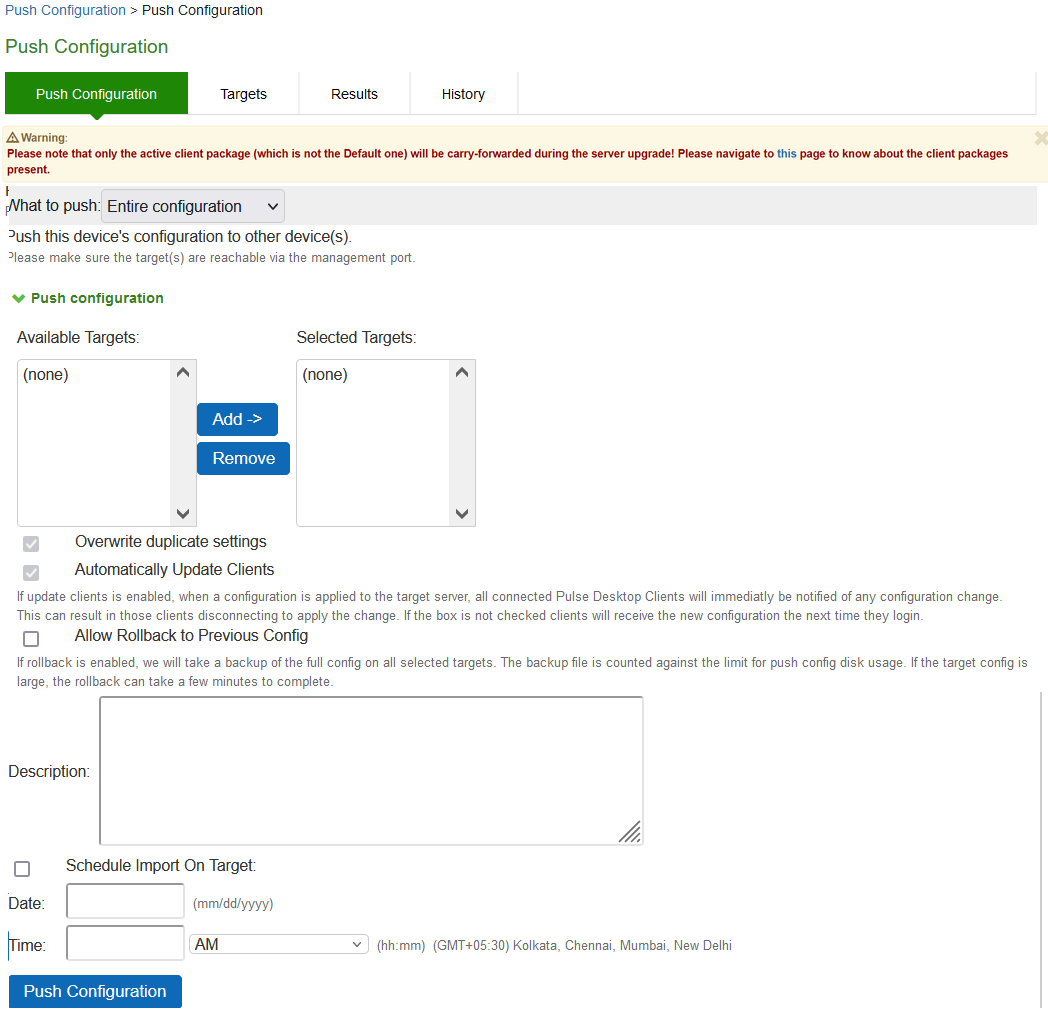Screen dimensions: 1048x1020
Task: Click the Push configuration section heading
Action: 97,298
